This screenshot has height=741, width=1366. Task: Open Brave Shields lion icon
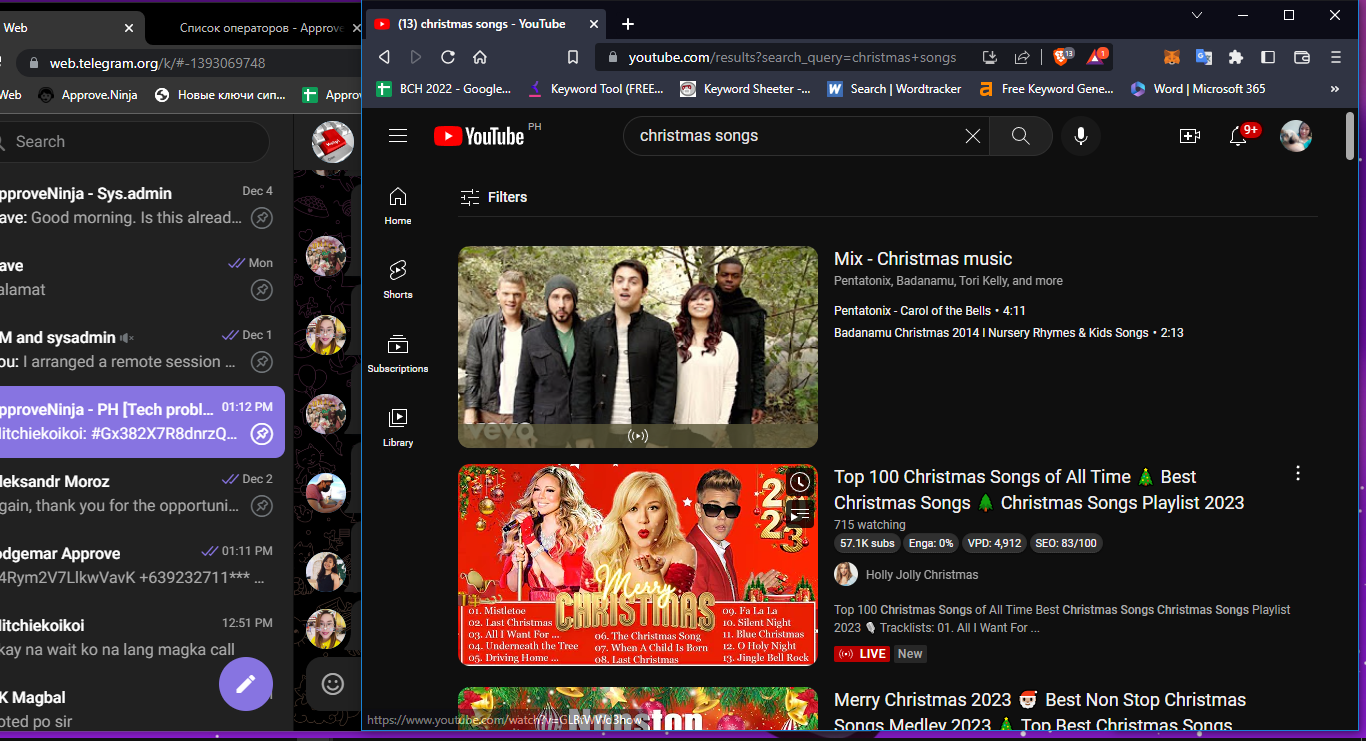1063,57
